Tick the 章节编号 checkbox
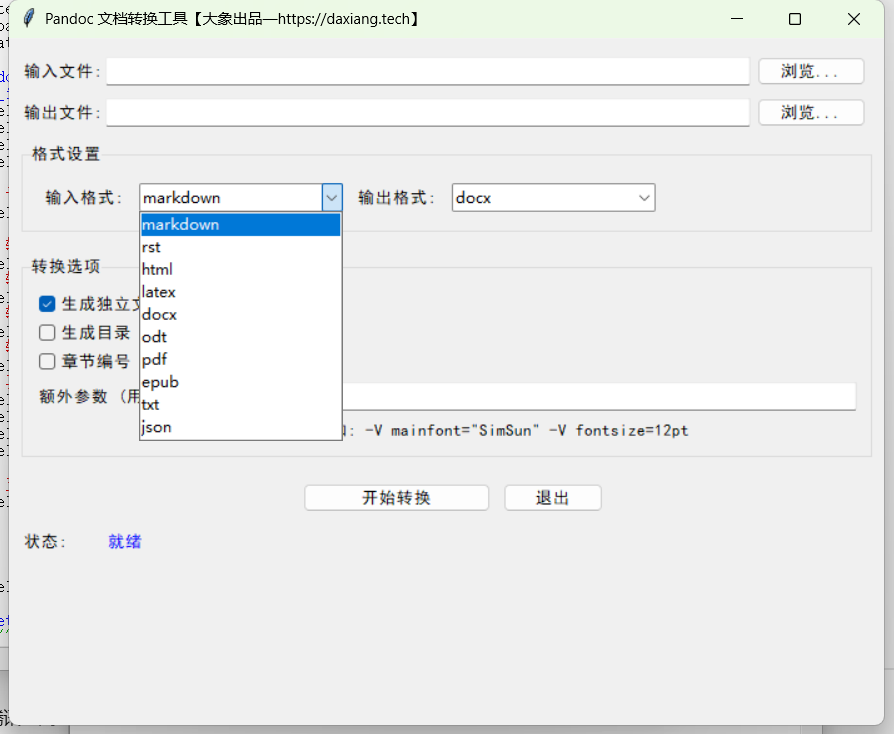The image size is (894, 734). coord(47,361)
